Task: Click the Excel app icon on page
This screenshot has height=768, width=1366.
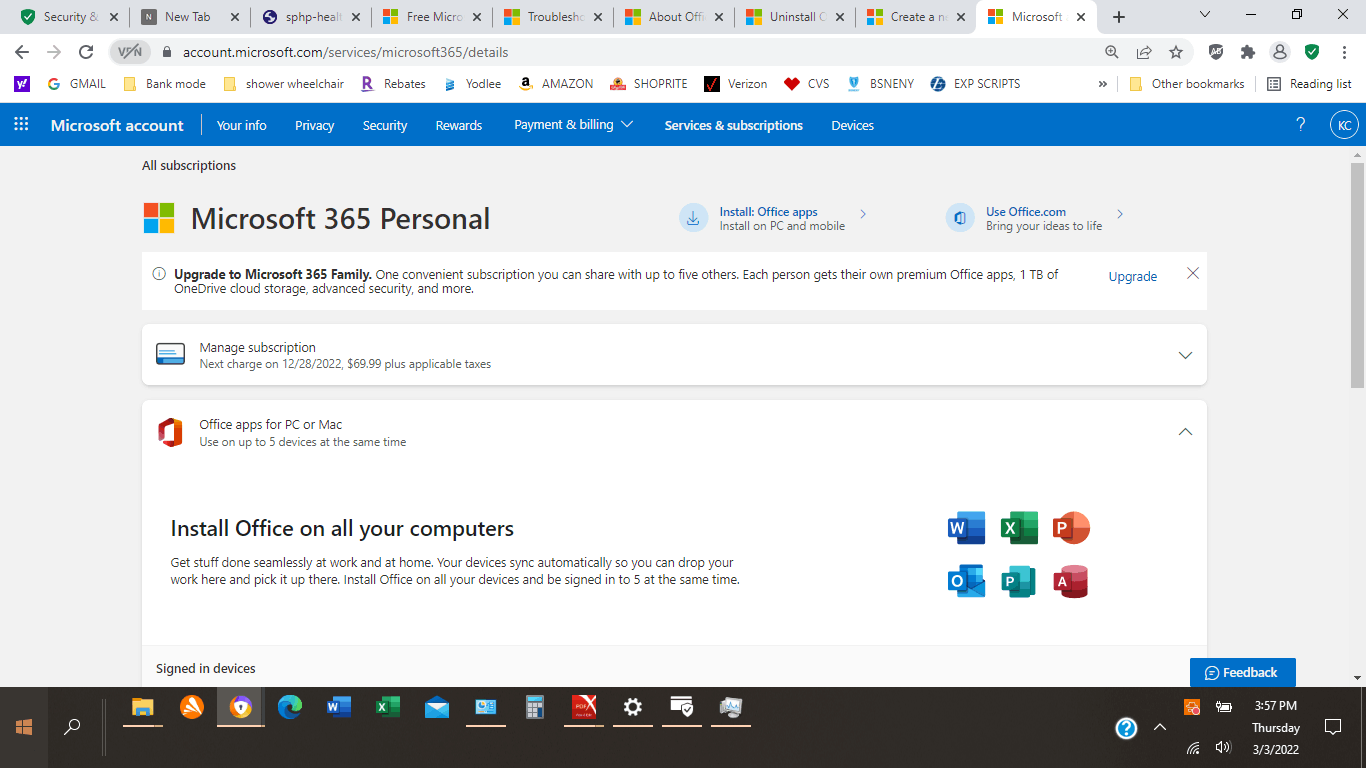Action: 1019,528
